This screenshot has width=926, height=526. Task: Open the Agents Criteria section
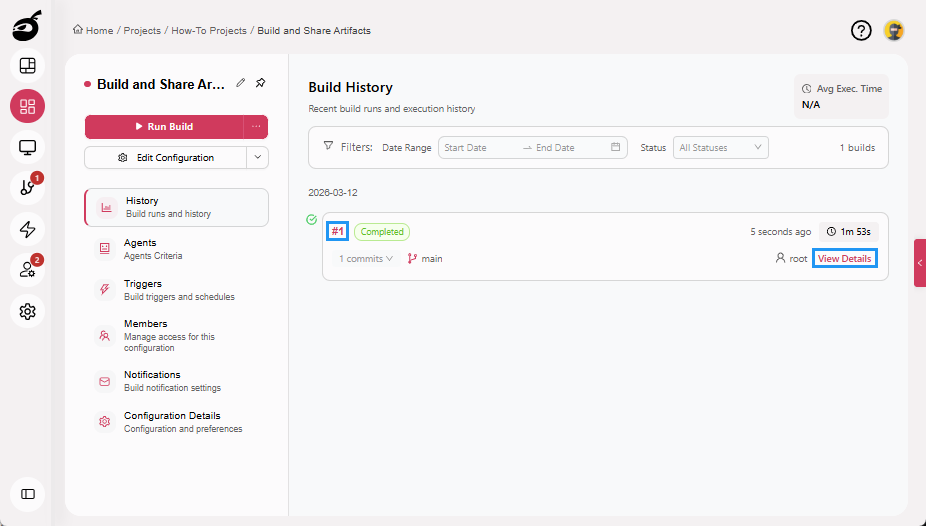[x=177, y=249]
